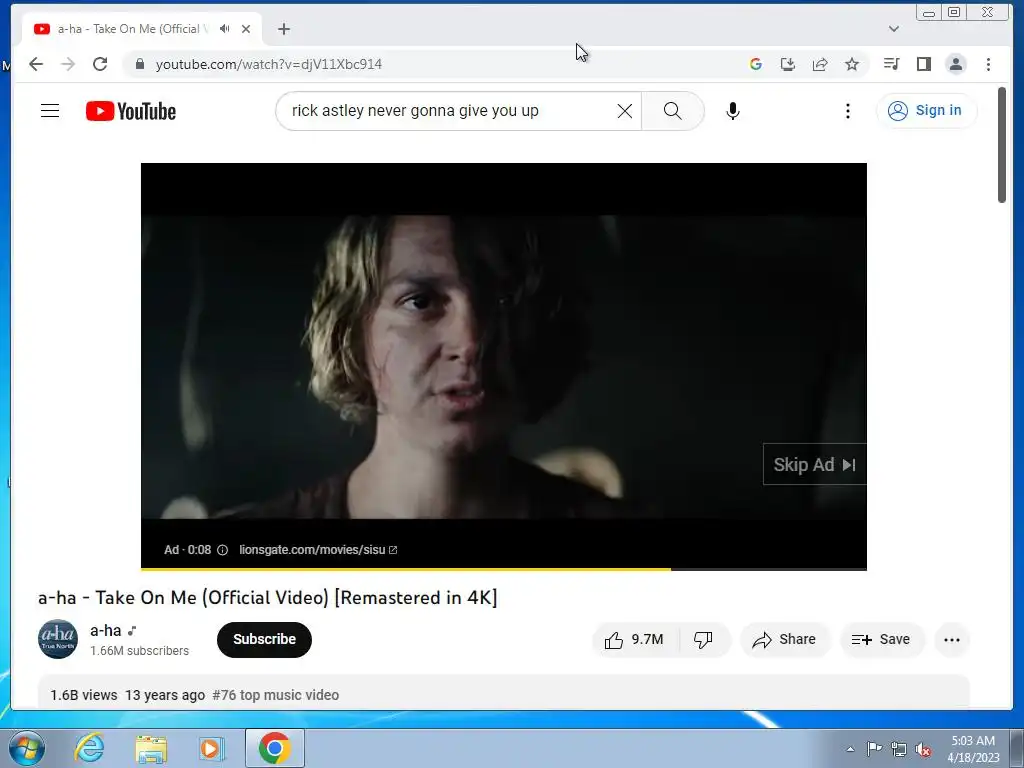The width and height of the screenshot is (1024, 768).
Task: Visit the lionsgate.com/movies/sisu advertiser link
Action: point(318,550)
